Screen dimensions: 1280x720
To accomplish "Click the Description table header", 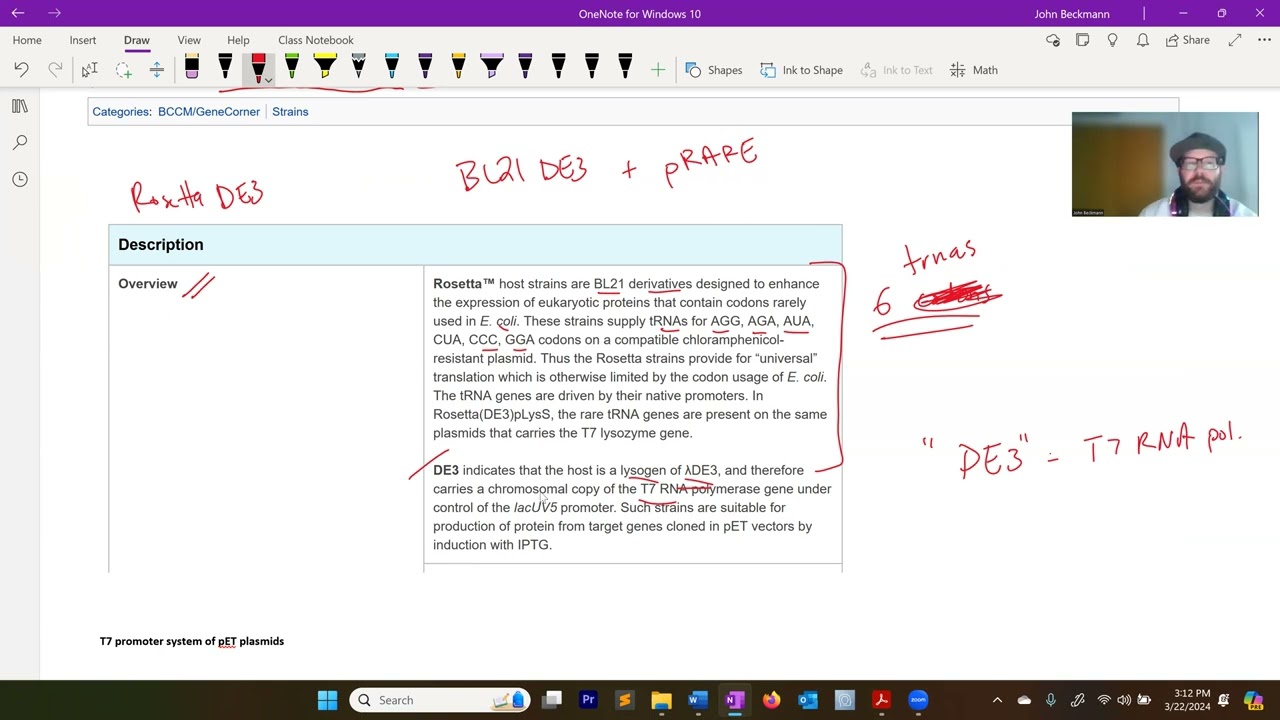I will tap(475, 245).
